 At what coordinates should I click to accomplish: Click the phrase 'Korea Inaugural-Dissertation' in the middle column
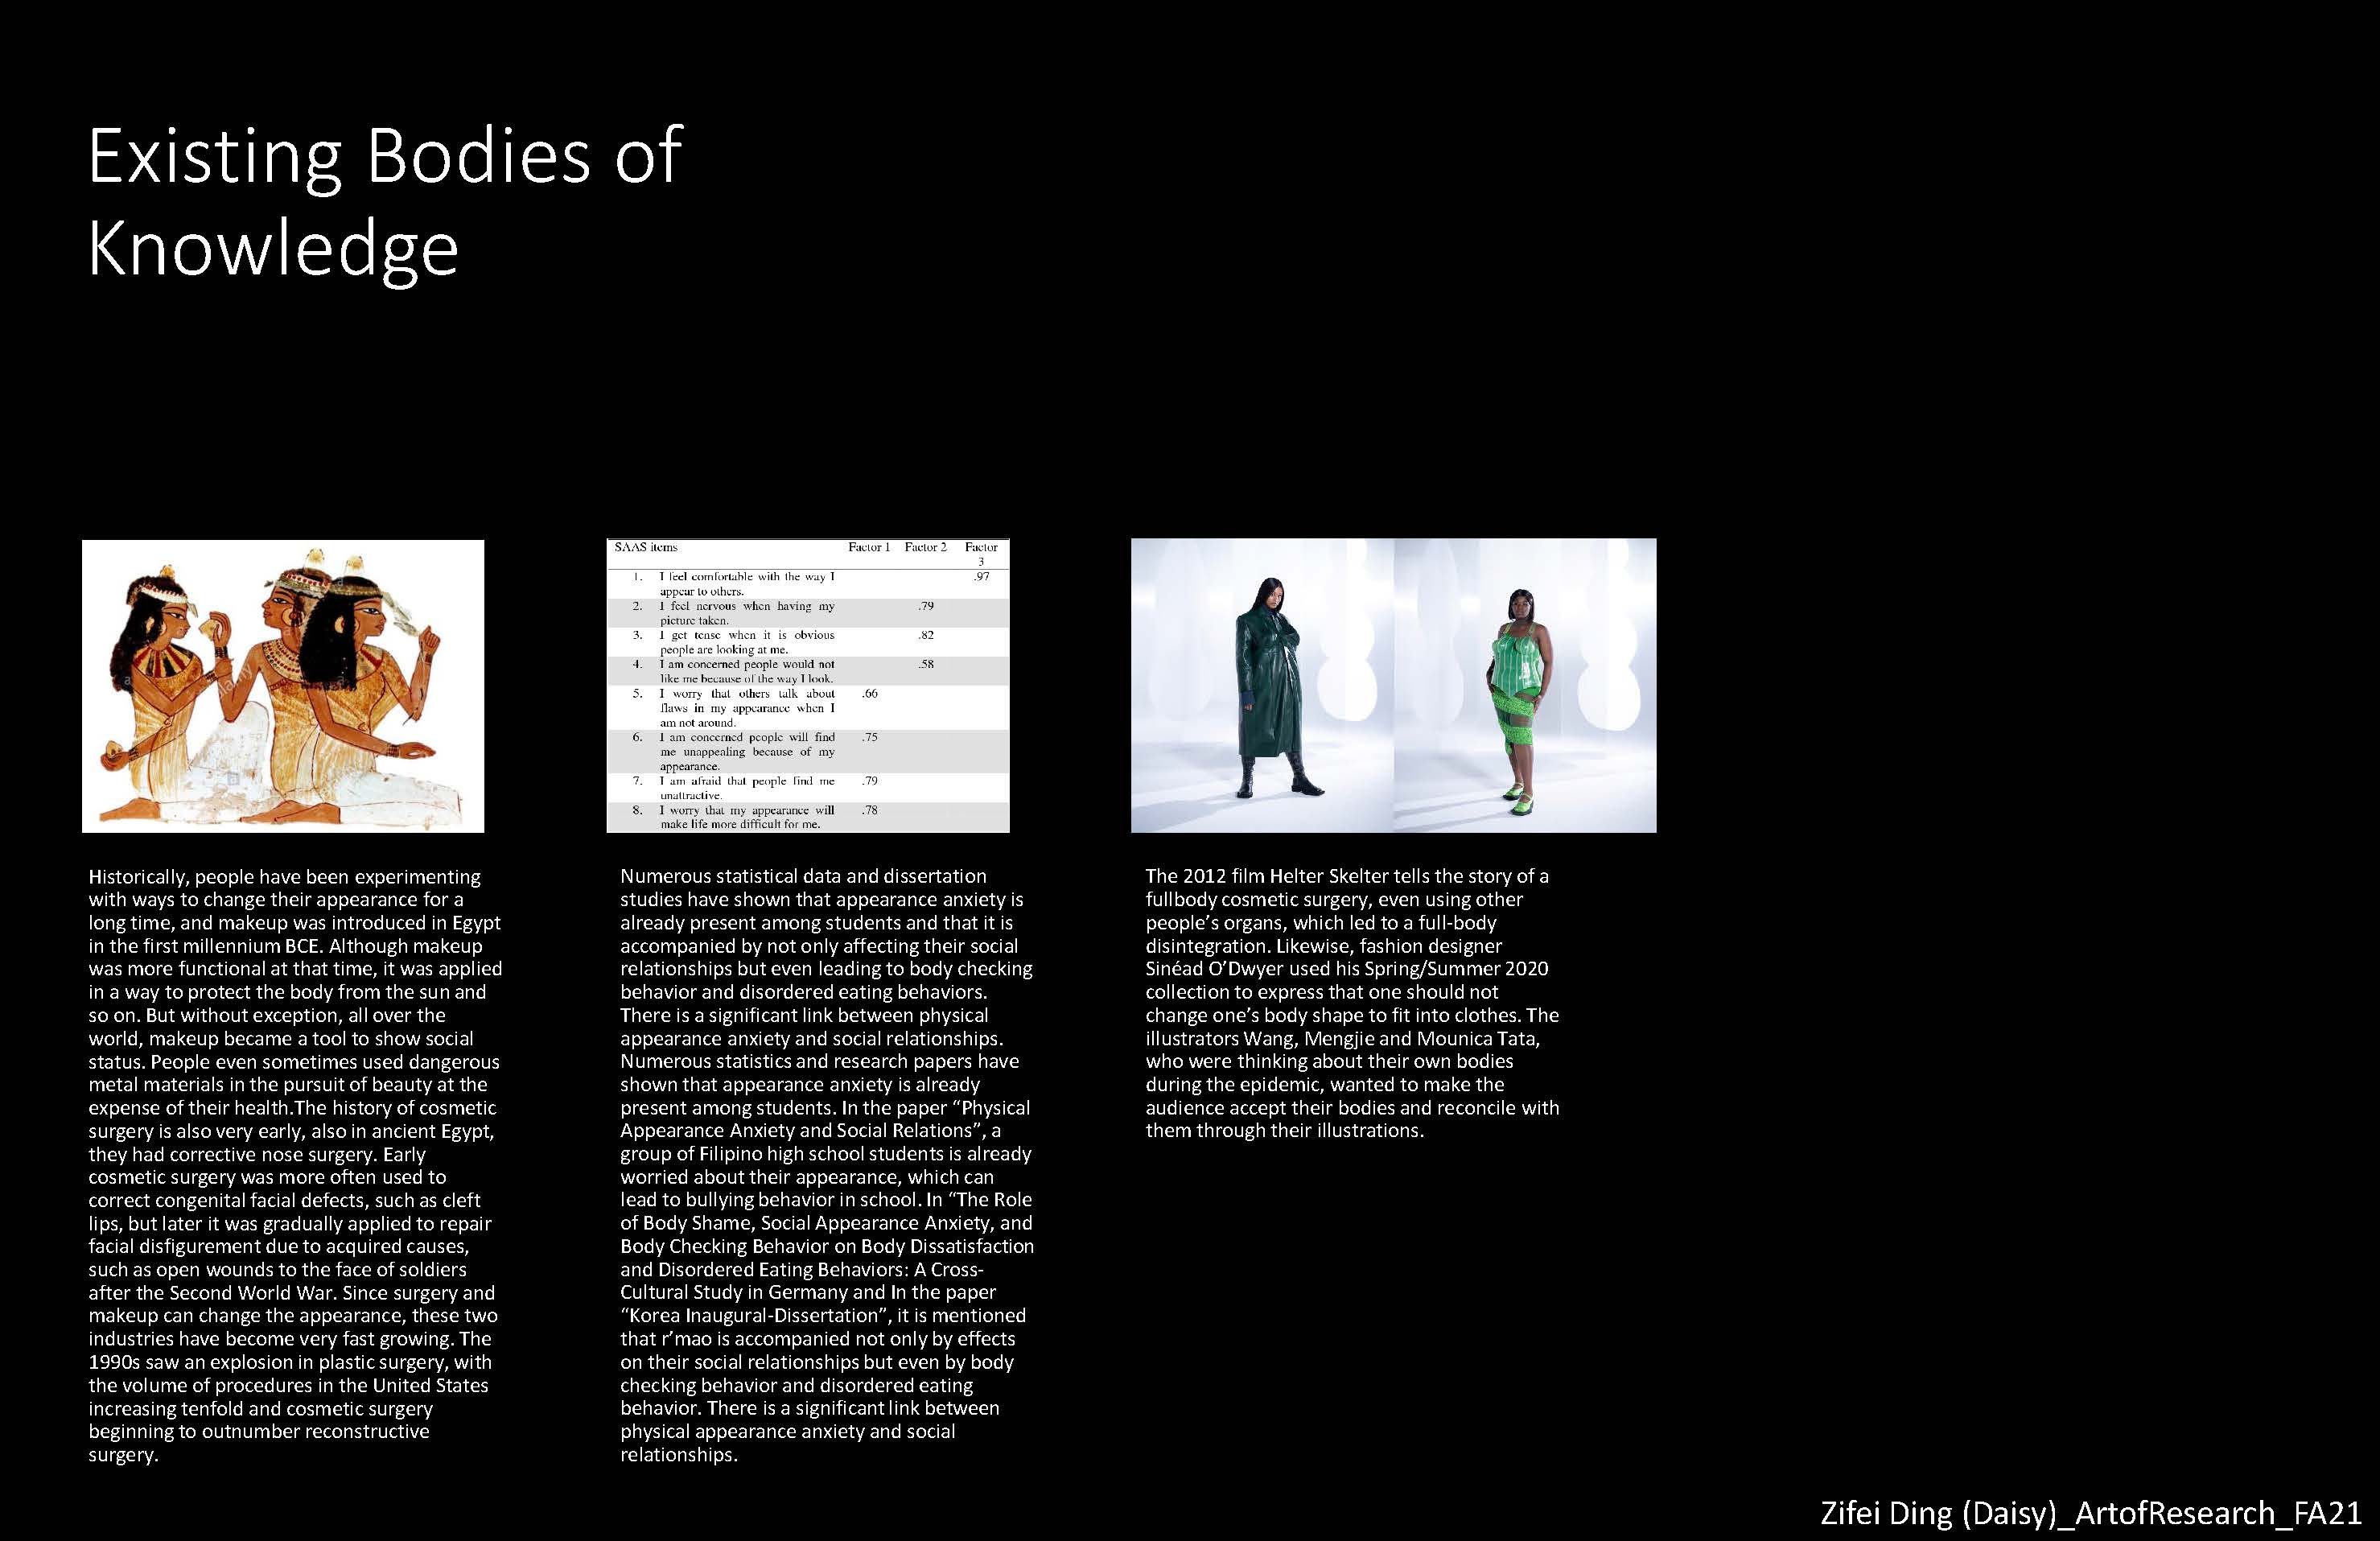(x=753, y=1316)
